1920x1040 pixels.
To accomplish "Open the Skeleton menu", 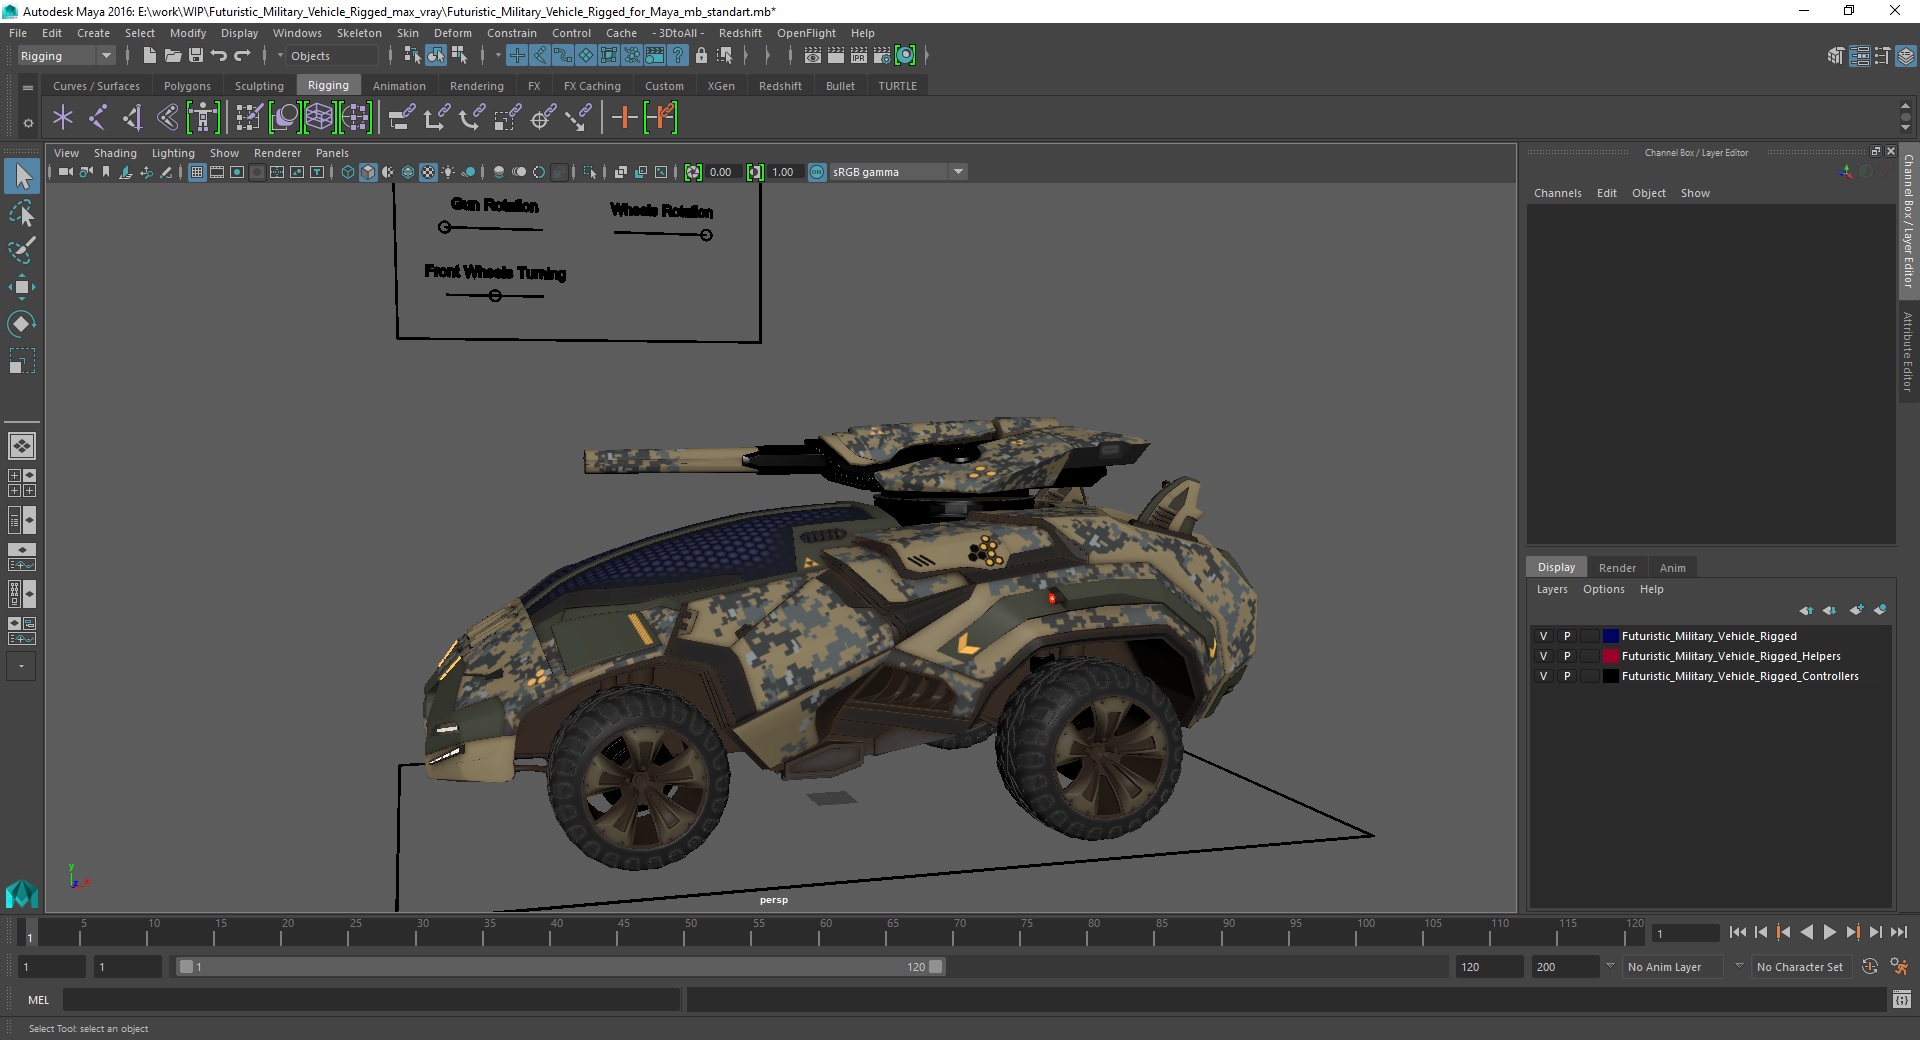I will [x=359, y=33].
